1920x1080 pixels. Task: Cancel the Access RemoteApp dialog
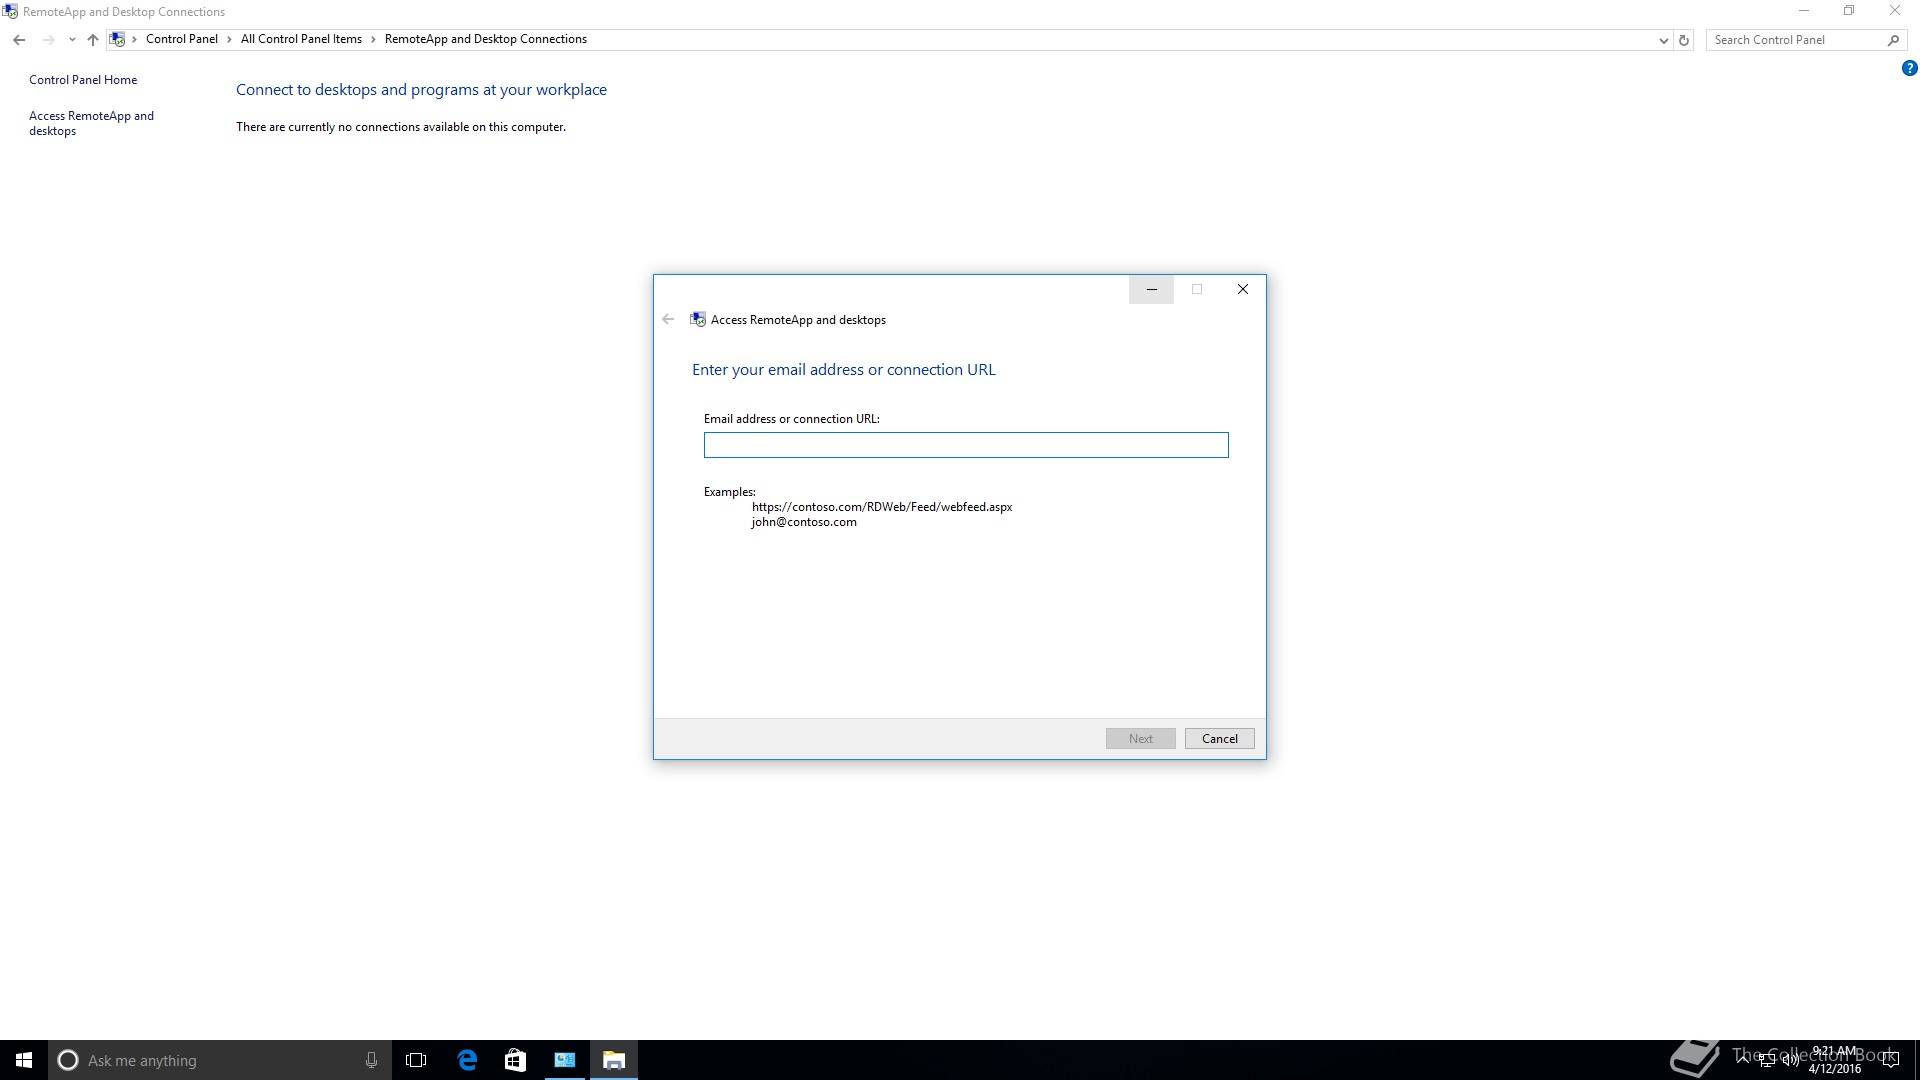(1220, 739)
